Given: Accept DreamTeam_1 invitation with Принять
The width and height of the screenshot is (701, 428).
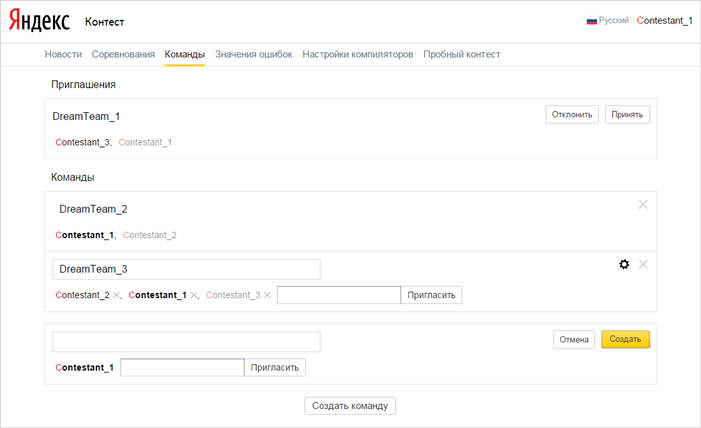Looking at the screenshot, I should click(627, 114).
